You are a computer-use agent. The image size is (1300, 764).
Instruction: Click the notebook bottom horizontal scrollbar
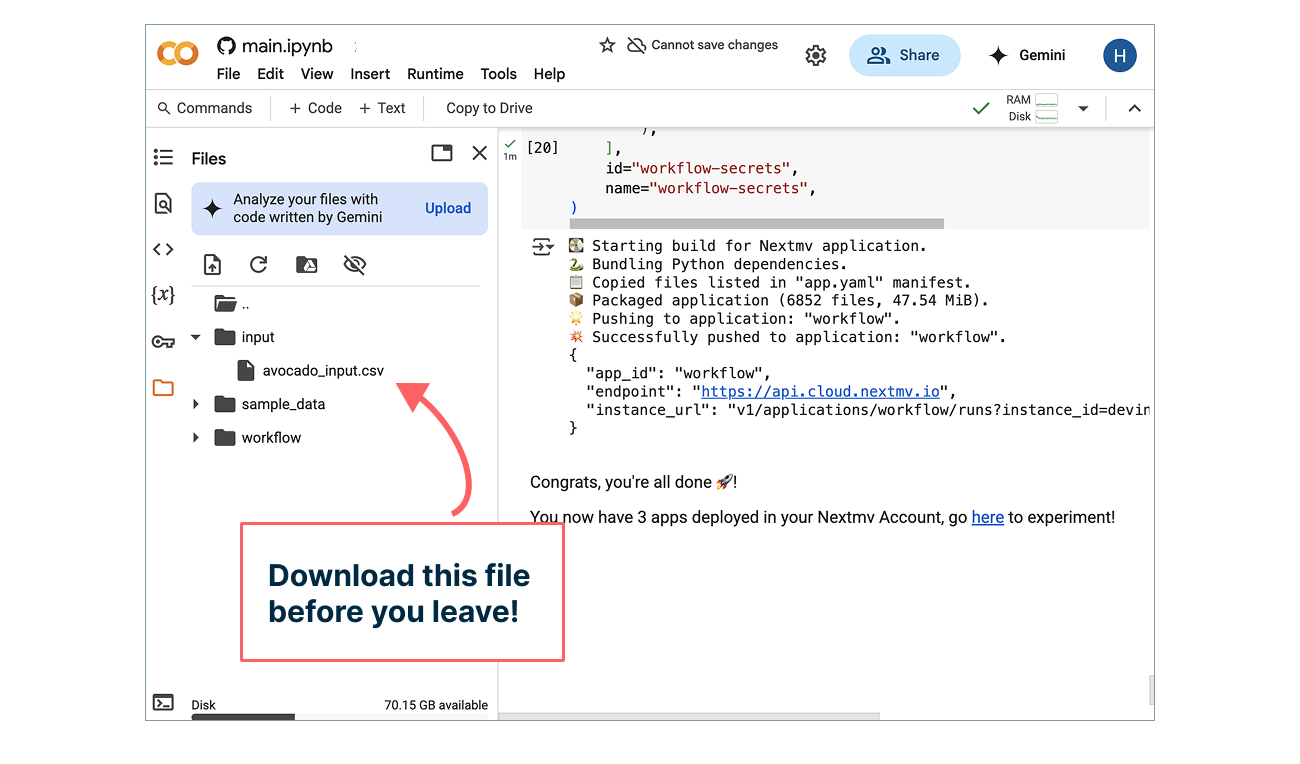tap(689, 716)
